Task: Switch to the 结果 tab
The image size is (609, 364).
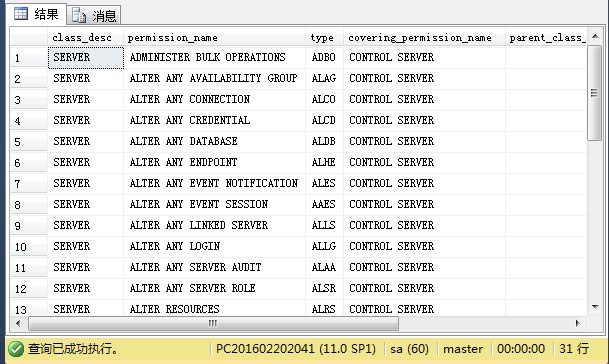Action: (36, 14)
